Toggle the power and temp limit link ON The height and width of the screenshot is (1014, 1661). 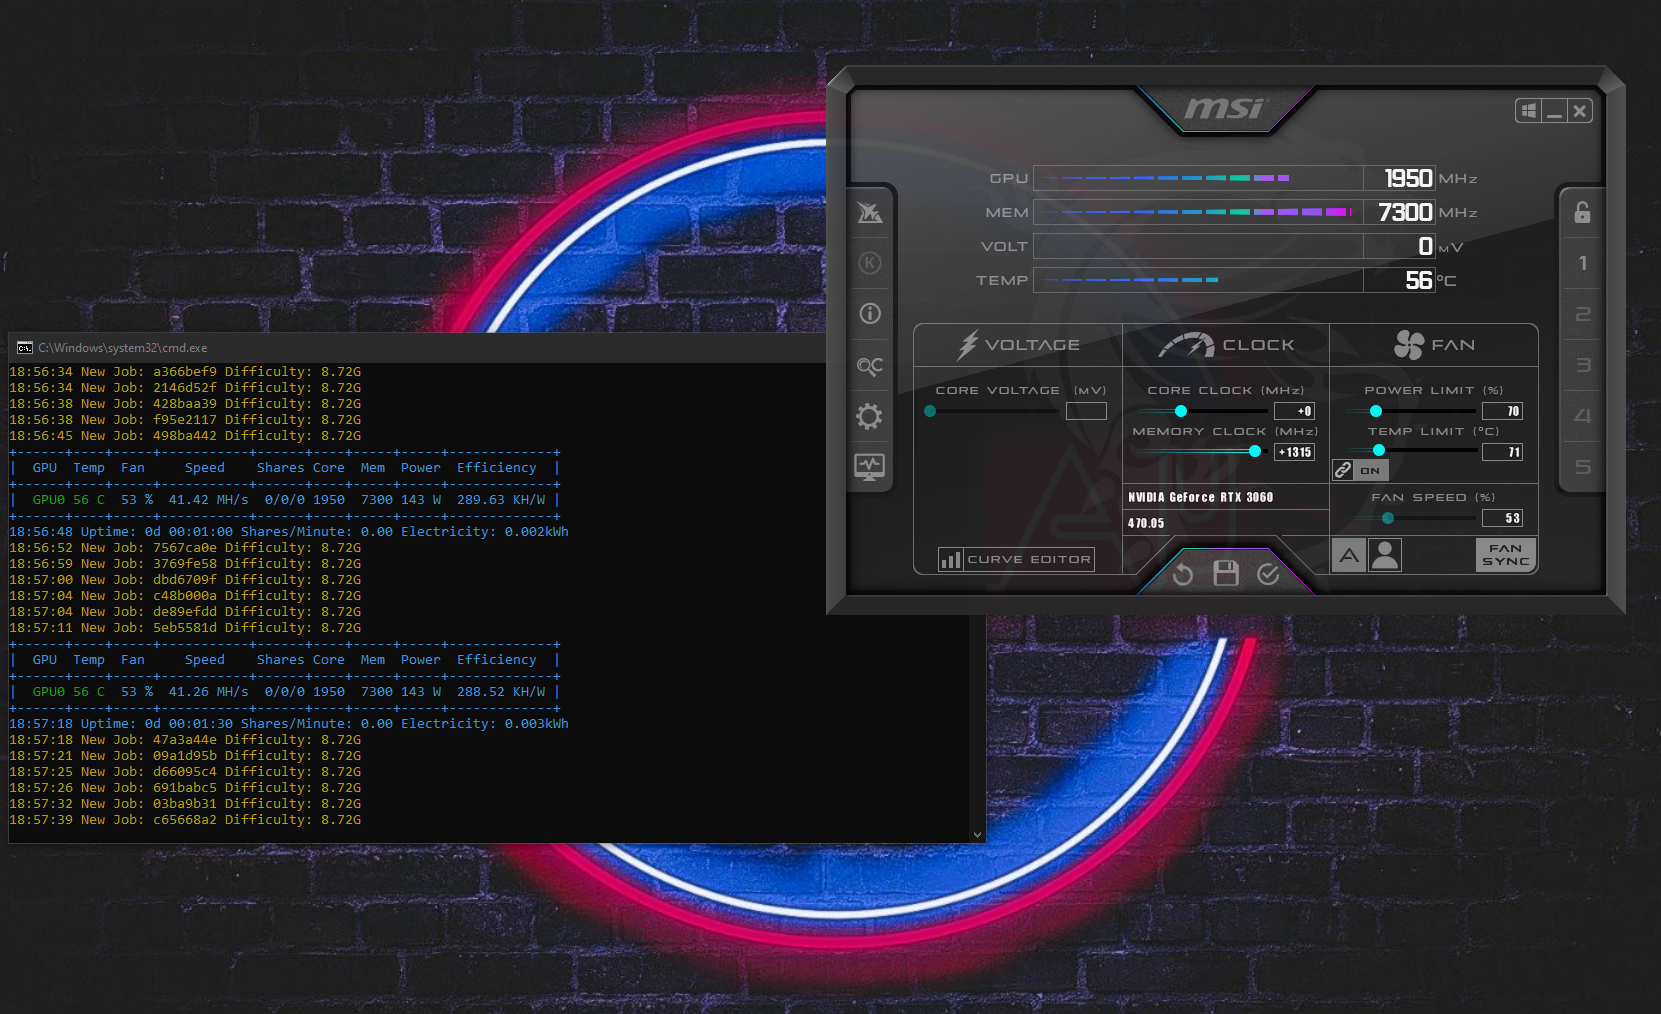point(1360,470)
